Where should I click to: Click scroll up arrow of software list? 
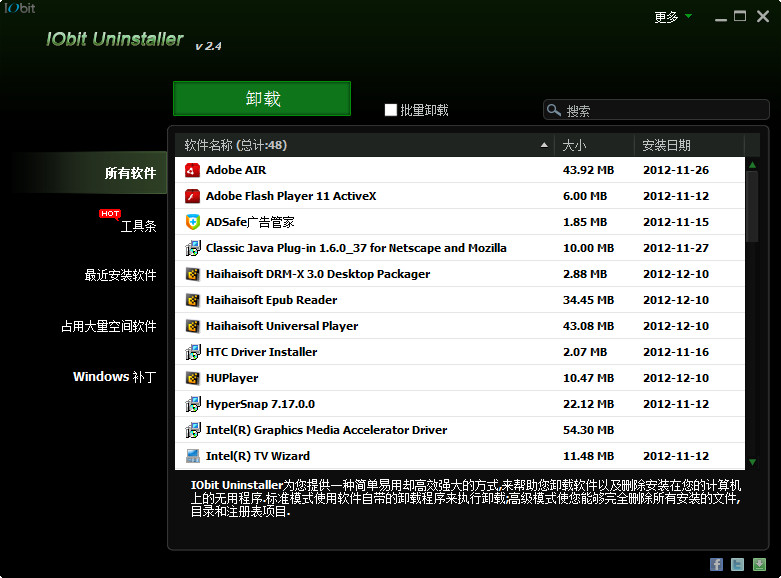(753, 164)
